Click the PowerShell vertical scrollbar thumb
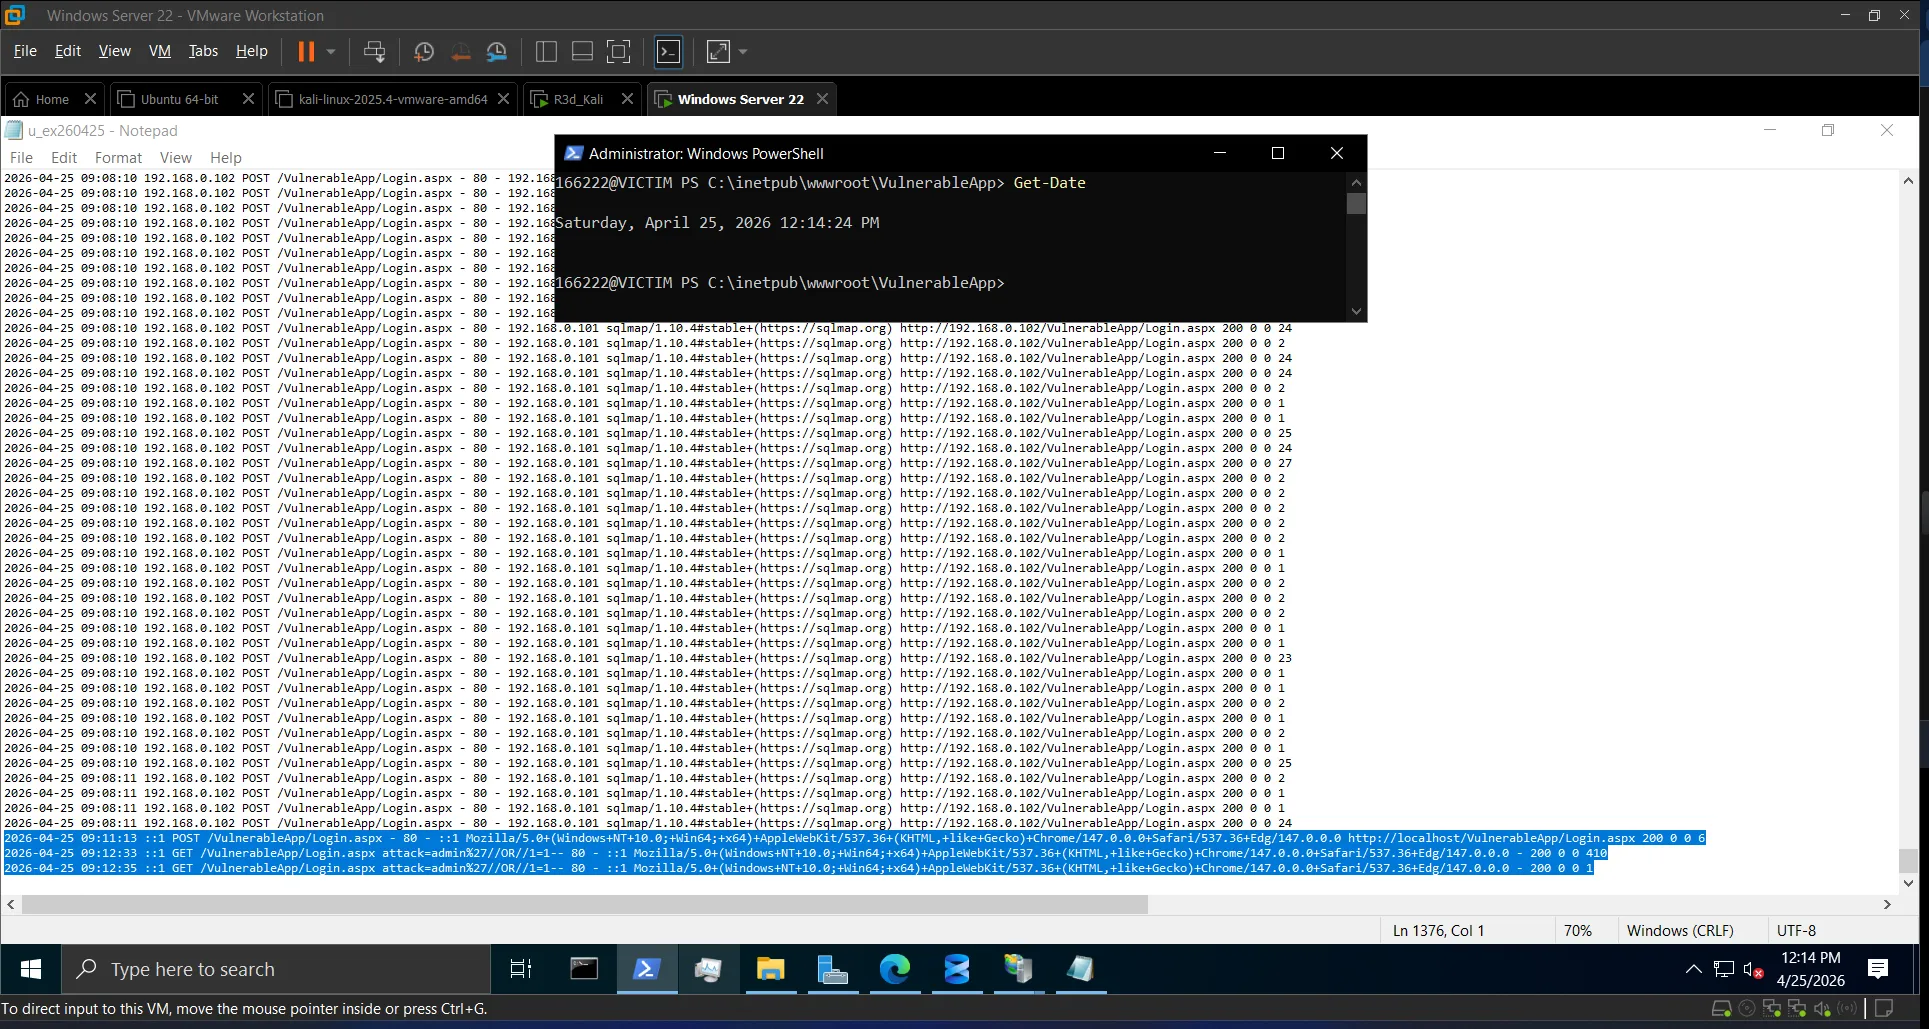 coord(1356,204)
